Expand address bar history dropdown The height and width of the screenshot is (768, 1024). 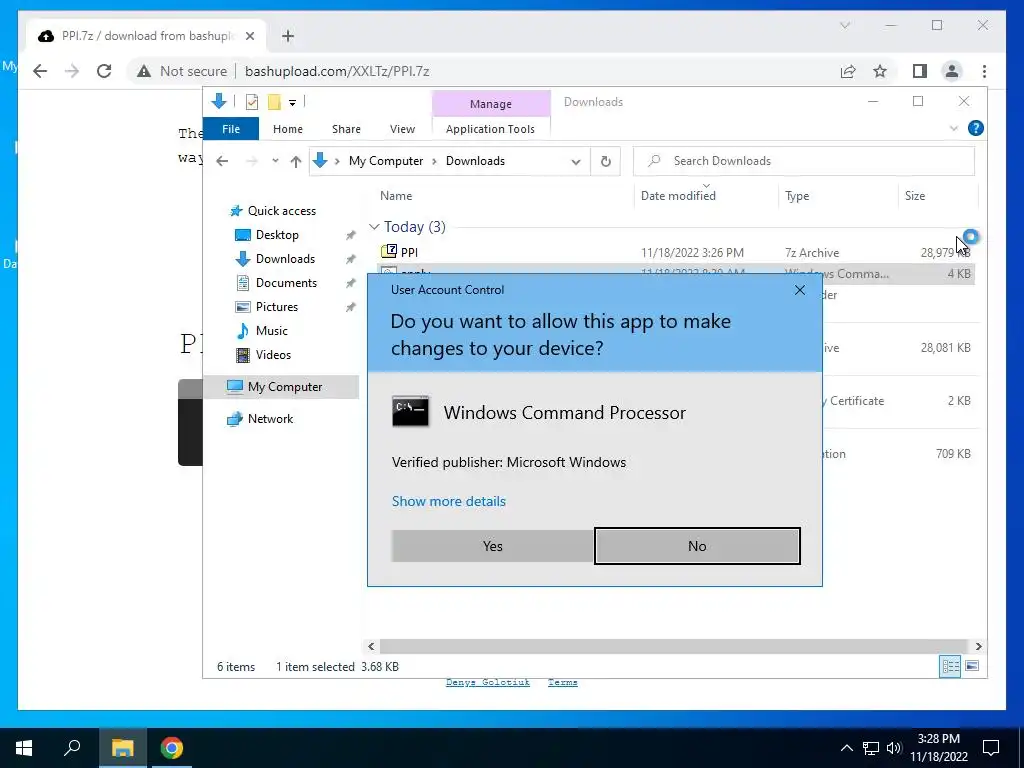pyautogui.click(x=575, y=161)
